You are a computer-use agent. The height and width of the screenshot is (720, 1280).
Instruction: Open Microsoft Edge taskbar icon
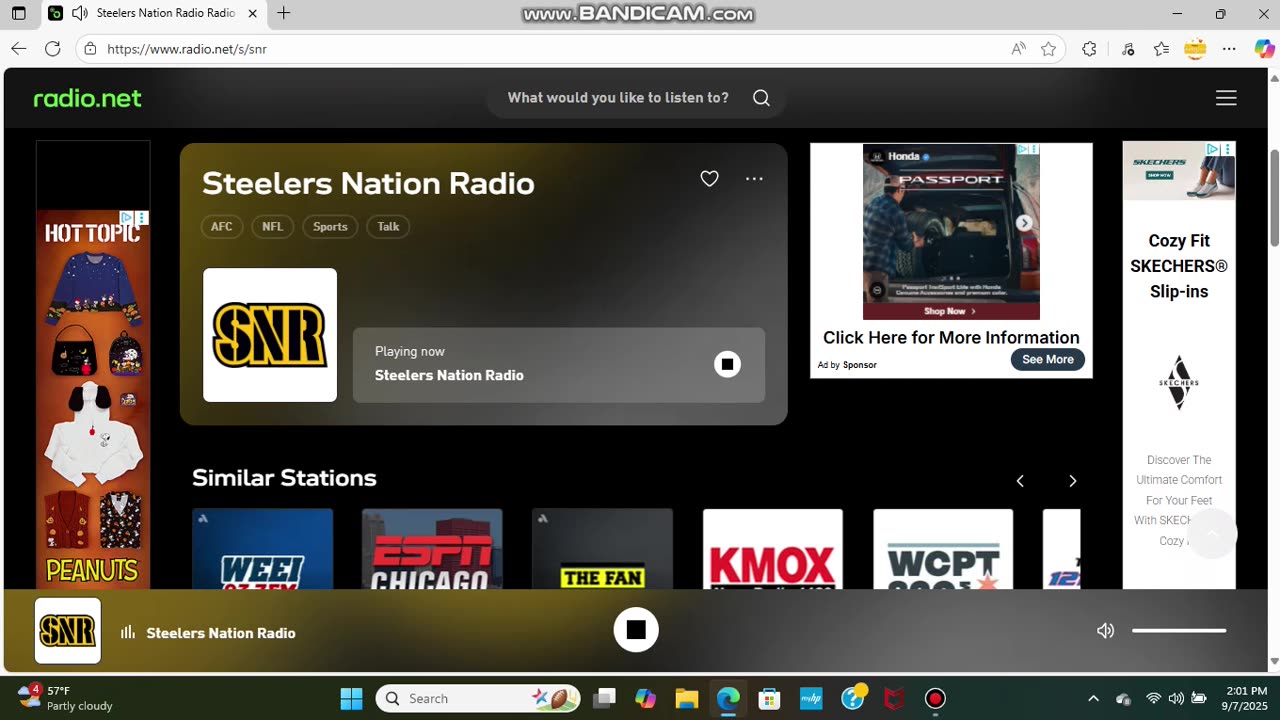click(x=728, y=698)
